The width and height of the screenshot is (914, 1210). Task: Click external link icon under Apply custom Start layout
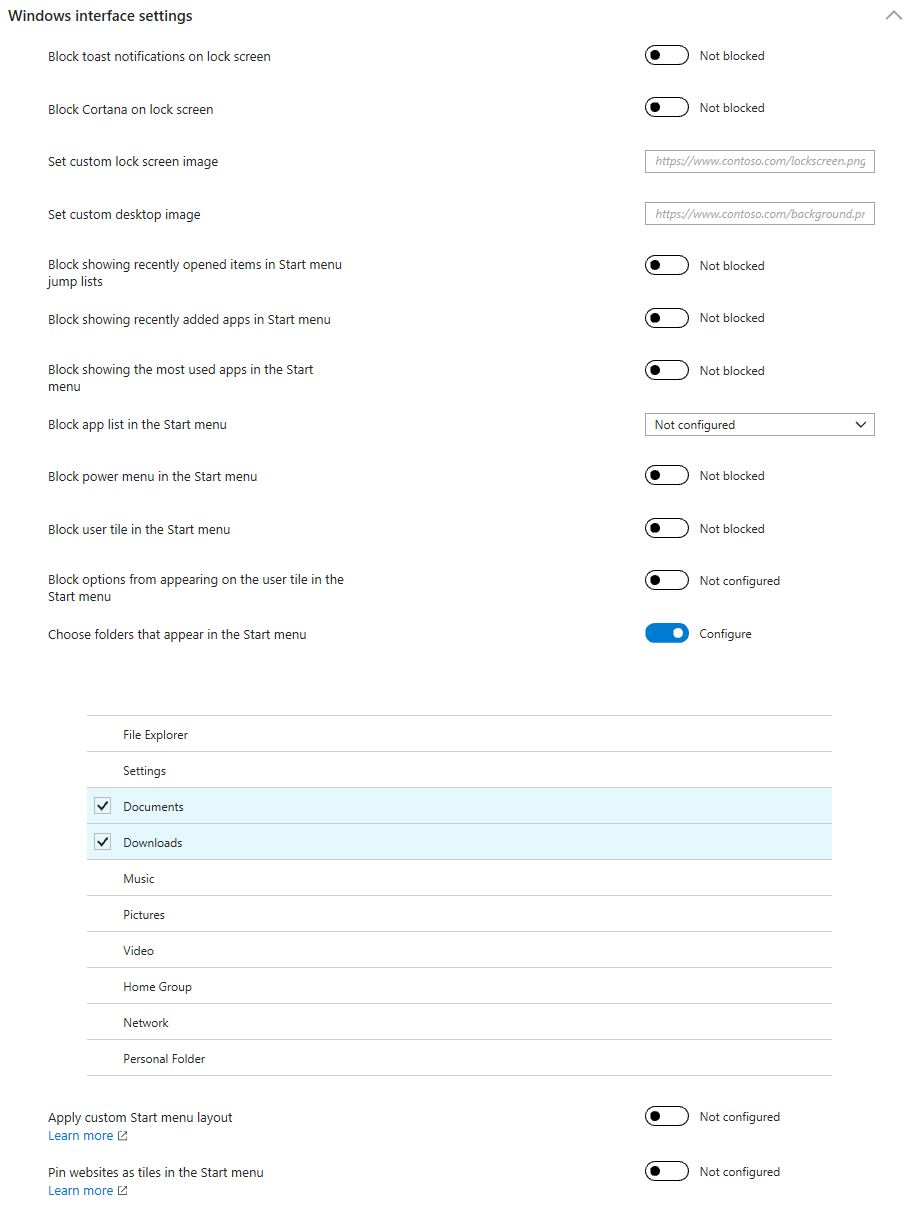click(123, 1137)
